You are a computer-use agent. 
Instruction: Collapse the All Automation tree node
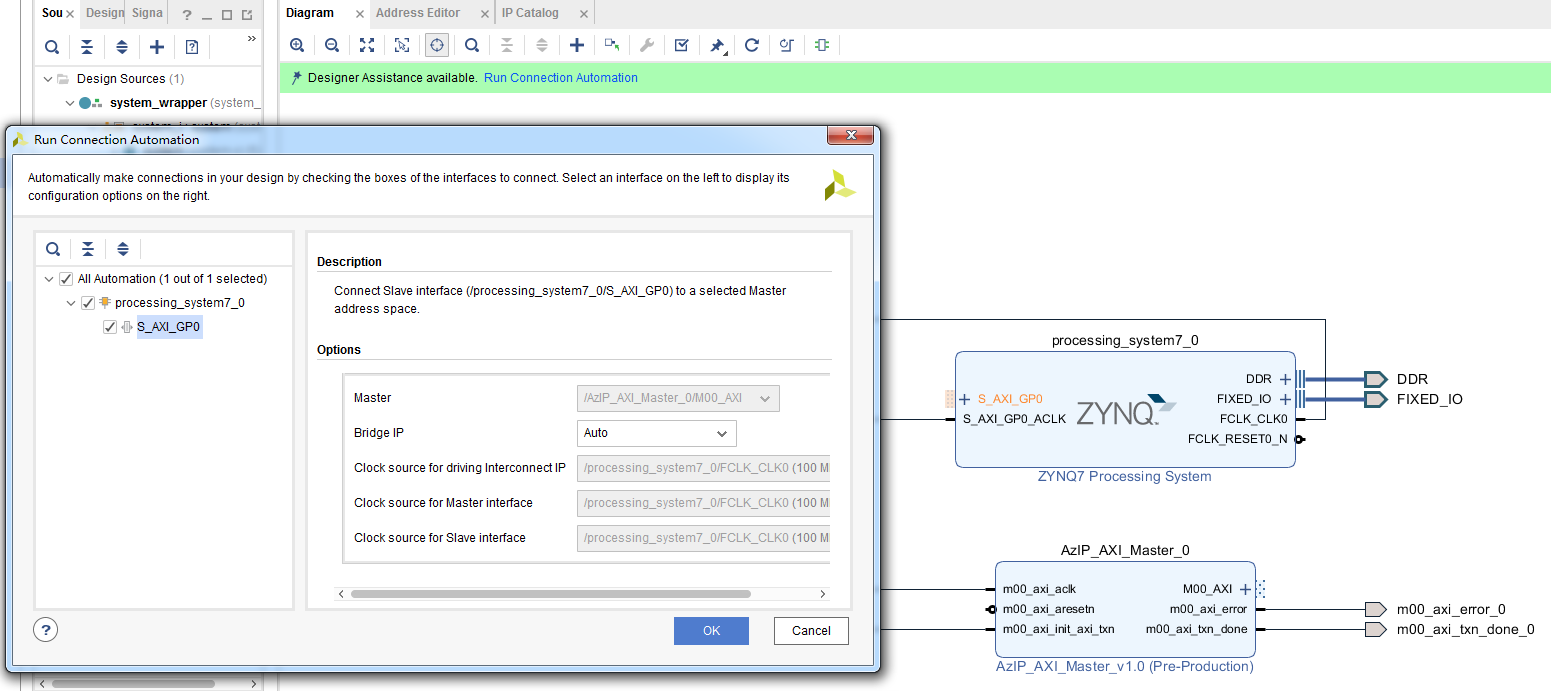point(50,279)
